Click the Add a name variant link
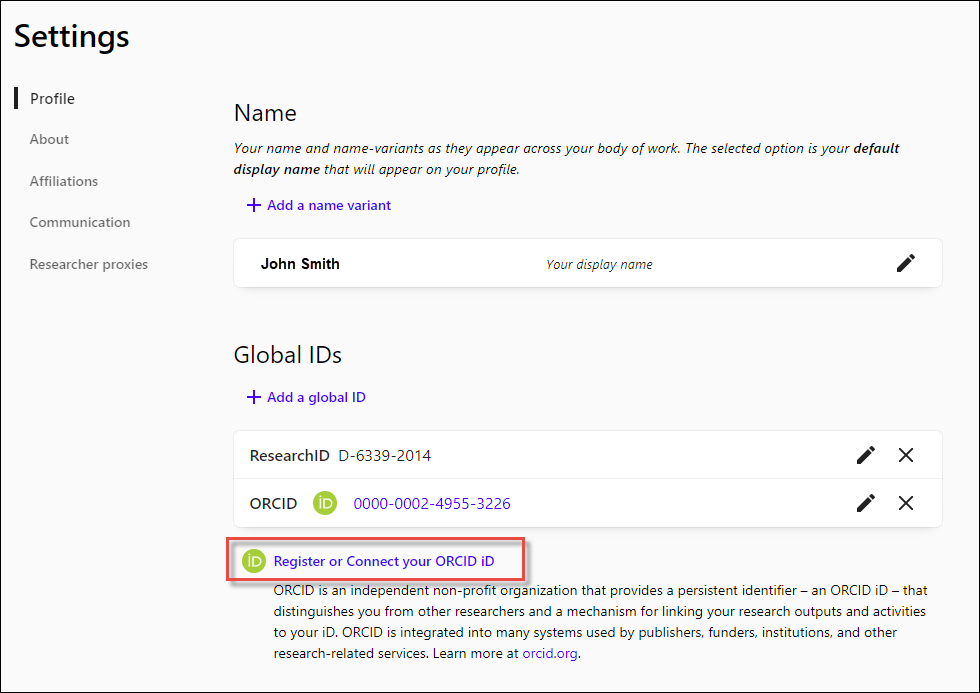Image resolution: width=980 pixels, height=693 pixels. 329,205
